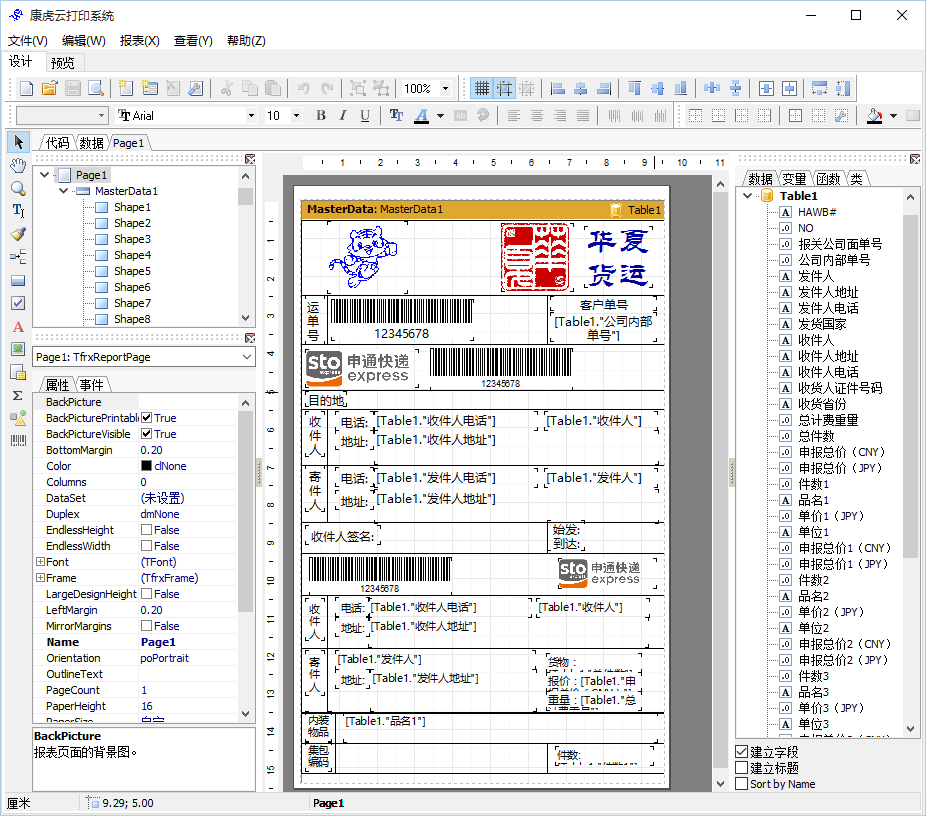This screenshot has width=926, height=816.
Task: Switch to the 预览 tab
Action: pyautogui.click(x=62, y=62)
